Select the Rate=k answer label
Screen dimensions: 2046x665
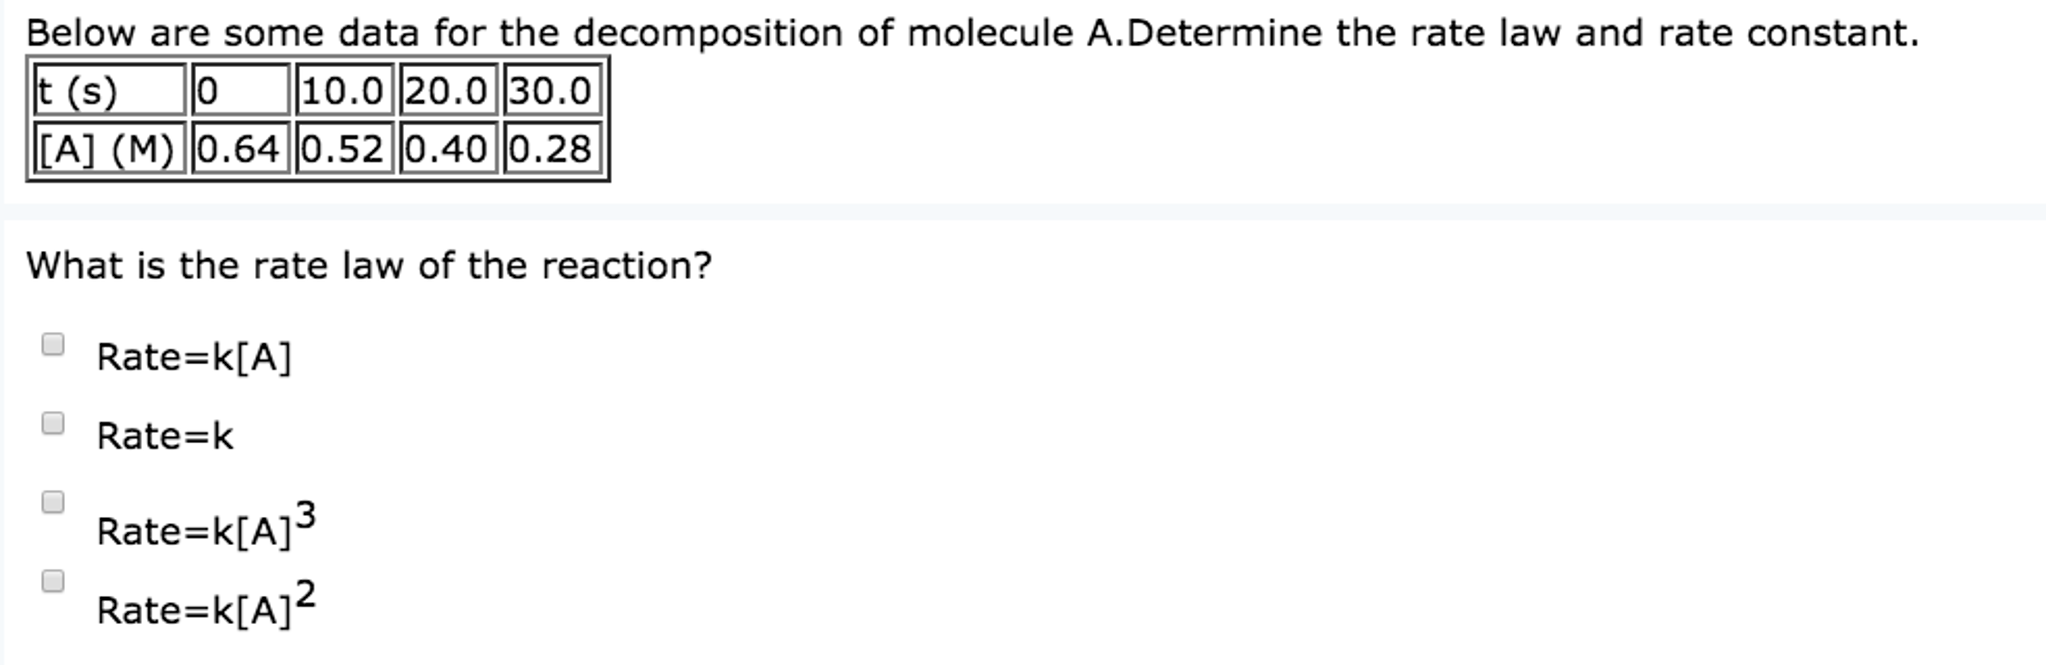(165, 435)
